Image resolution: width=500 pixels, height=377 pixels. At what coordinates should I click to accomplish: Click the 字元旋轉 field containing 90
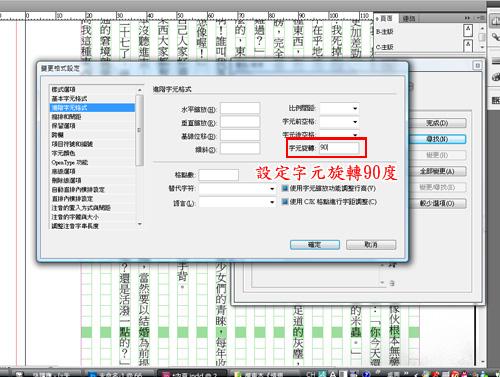[339, 148]
